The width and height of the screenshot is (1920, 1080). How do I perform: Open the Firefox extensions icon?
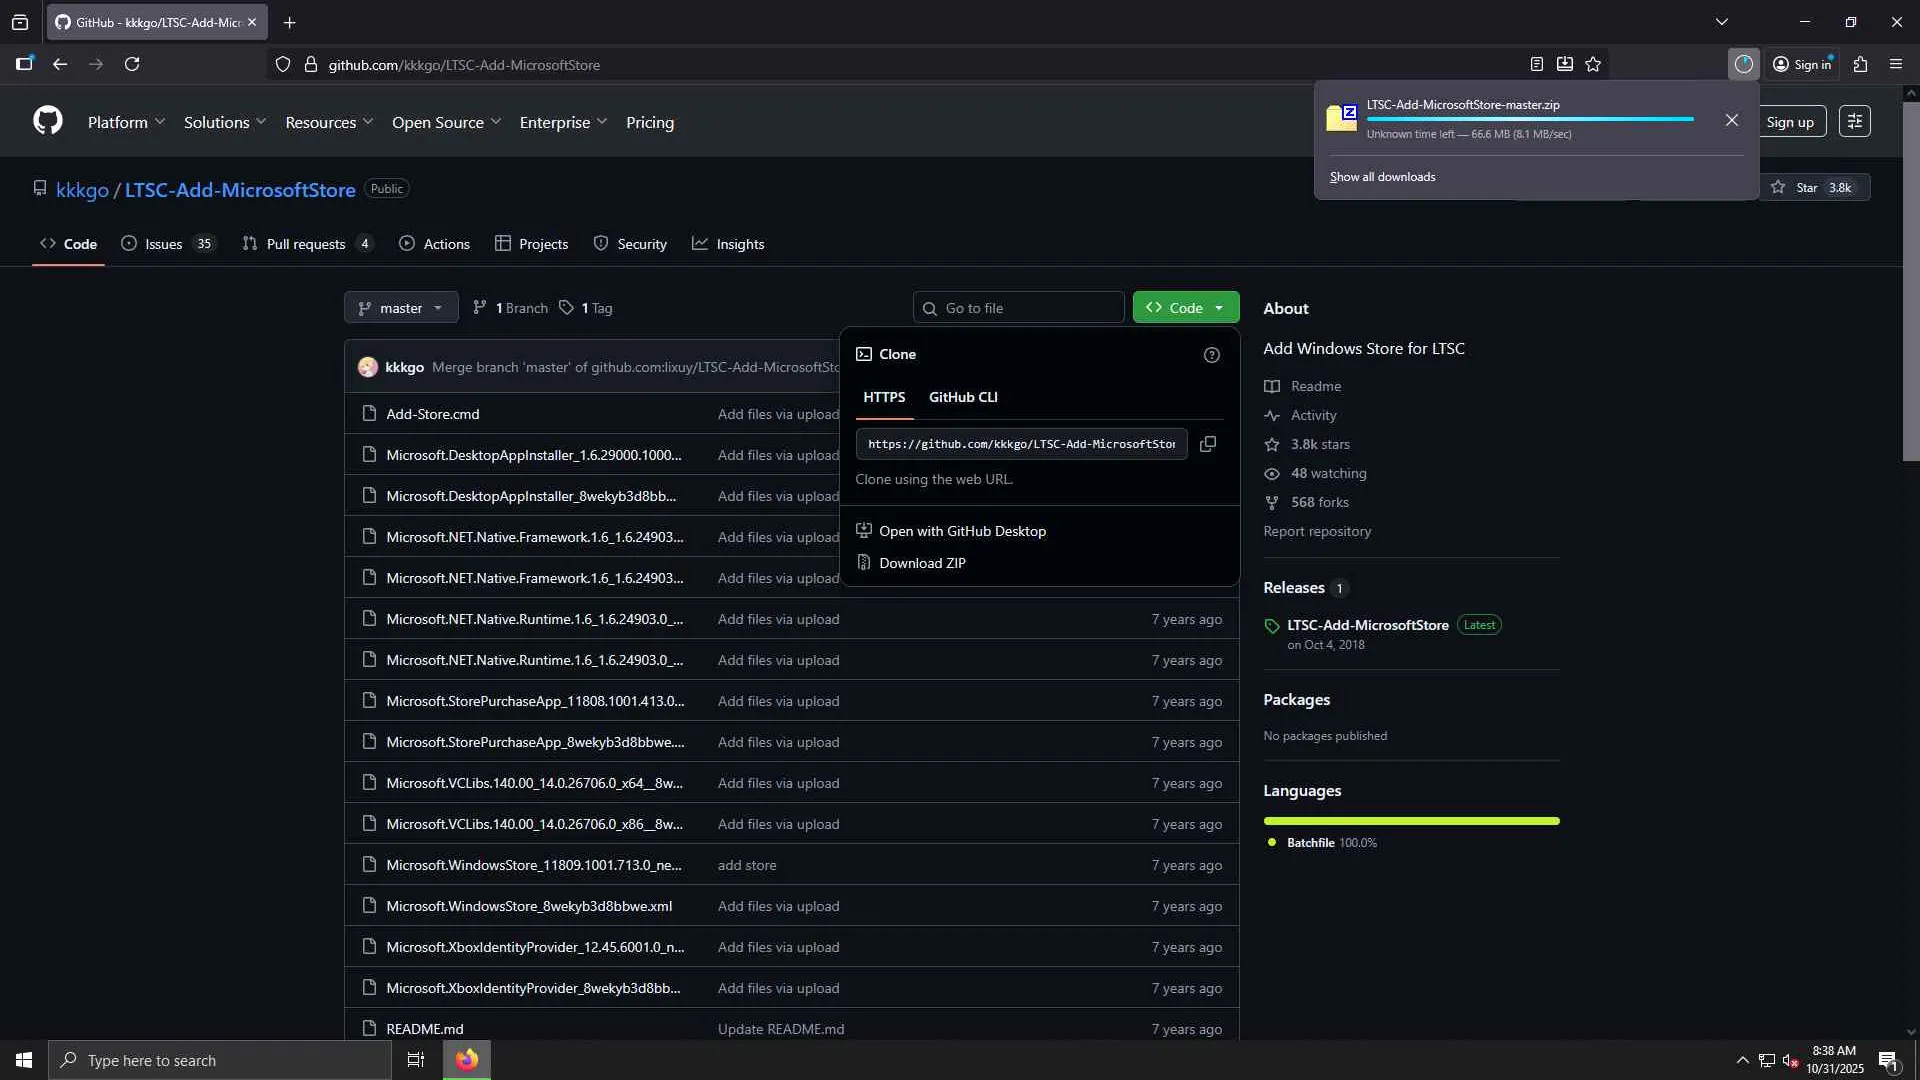1860,65
